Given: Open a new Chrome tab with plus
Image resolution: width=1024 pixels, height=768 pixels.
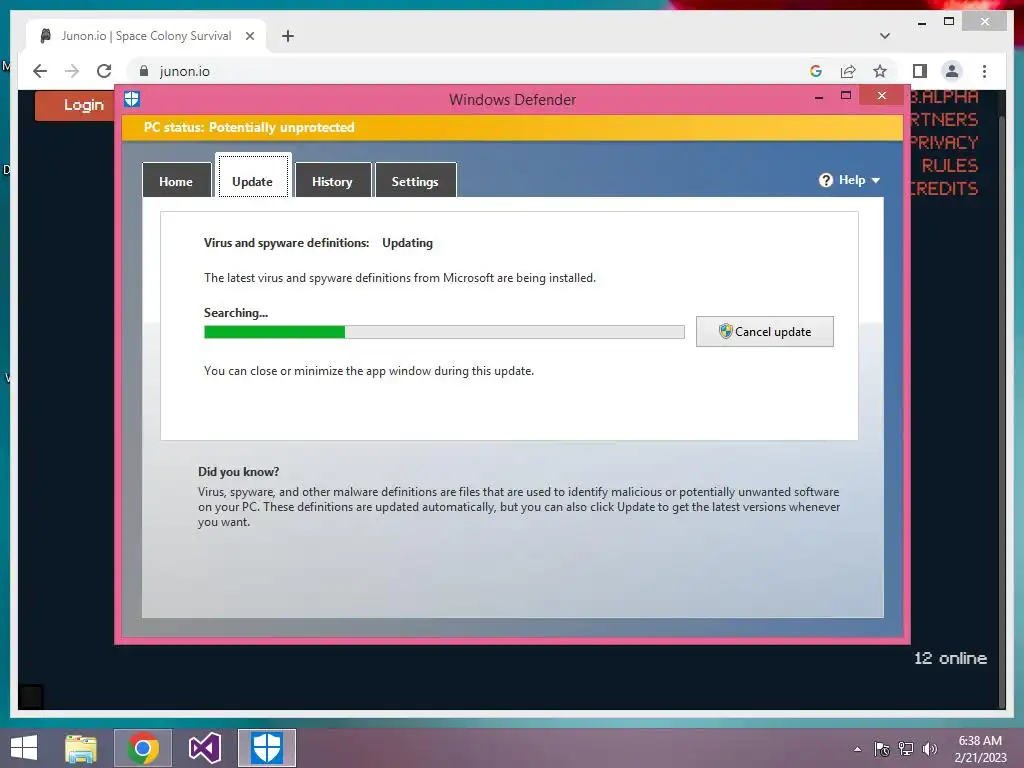Looking at the screenshot, I should [288, 36].
